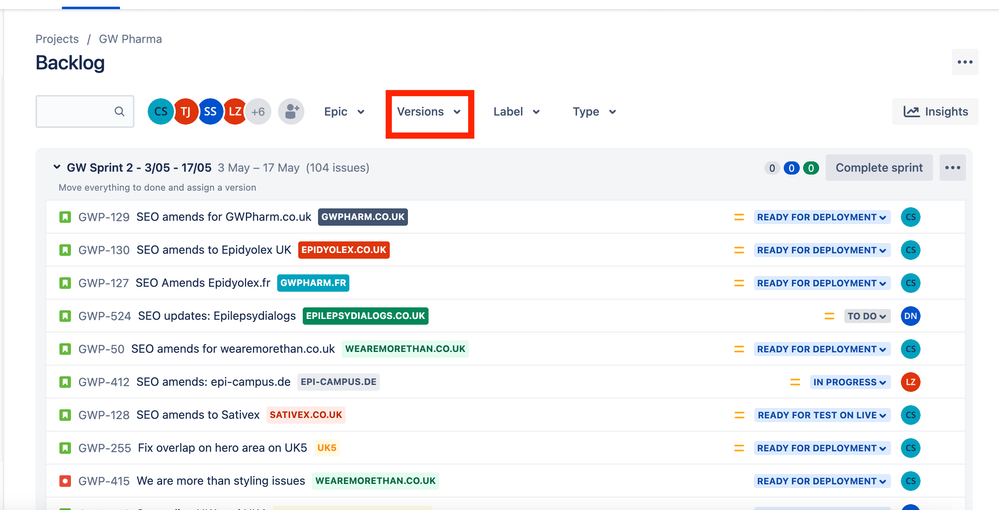This screenshot has height=510, width=999.
Task: Open the Type filter dropdown
Action: pyautogui.click(x=594, y=112)
